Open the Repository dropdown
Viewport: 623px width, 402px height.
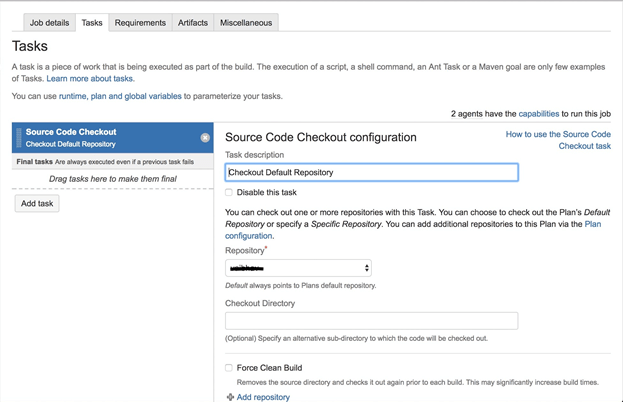click(299, 268)
